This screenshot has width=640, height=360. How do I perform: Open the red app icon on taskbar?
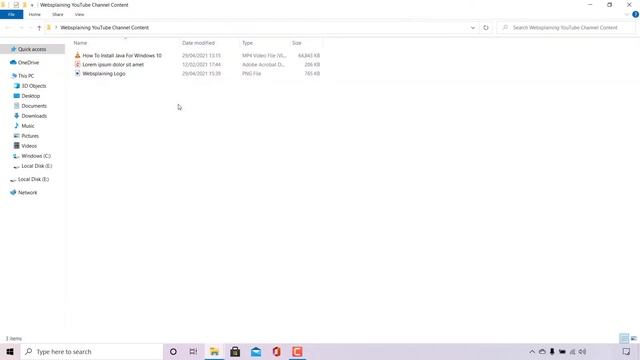coord(297,351)
